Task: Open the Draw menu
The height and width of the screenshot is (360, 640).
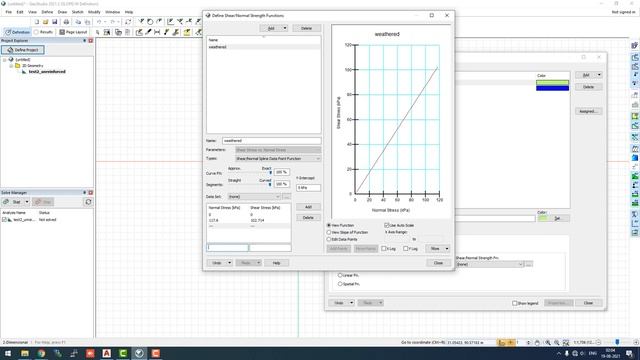Action: (62, 12)
